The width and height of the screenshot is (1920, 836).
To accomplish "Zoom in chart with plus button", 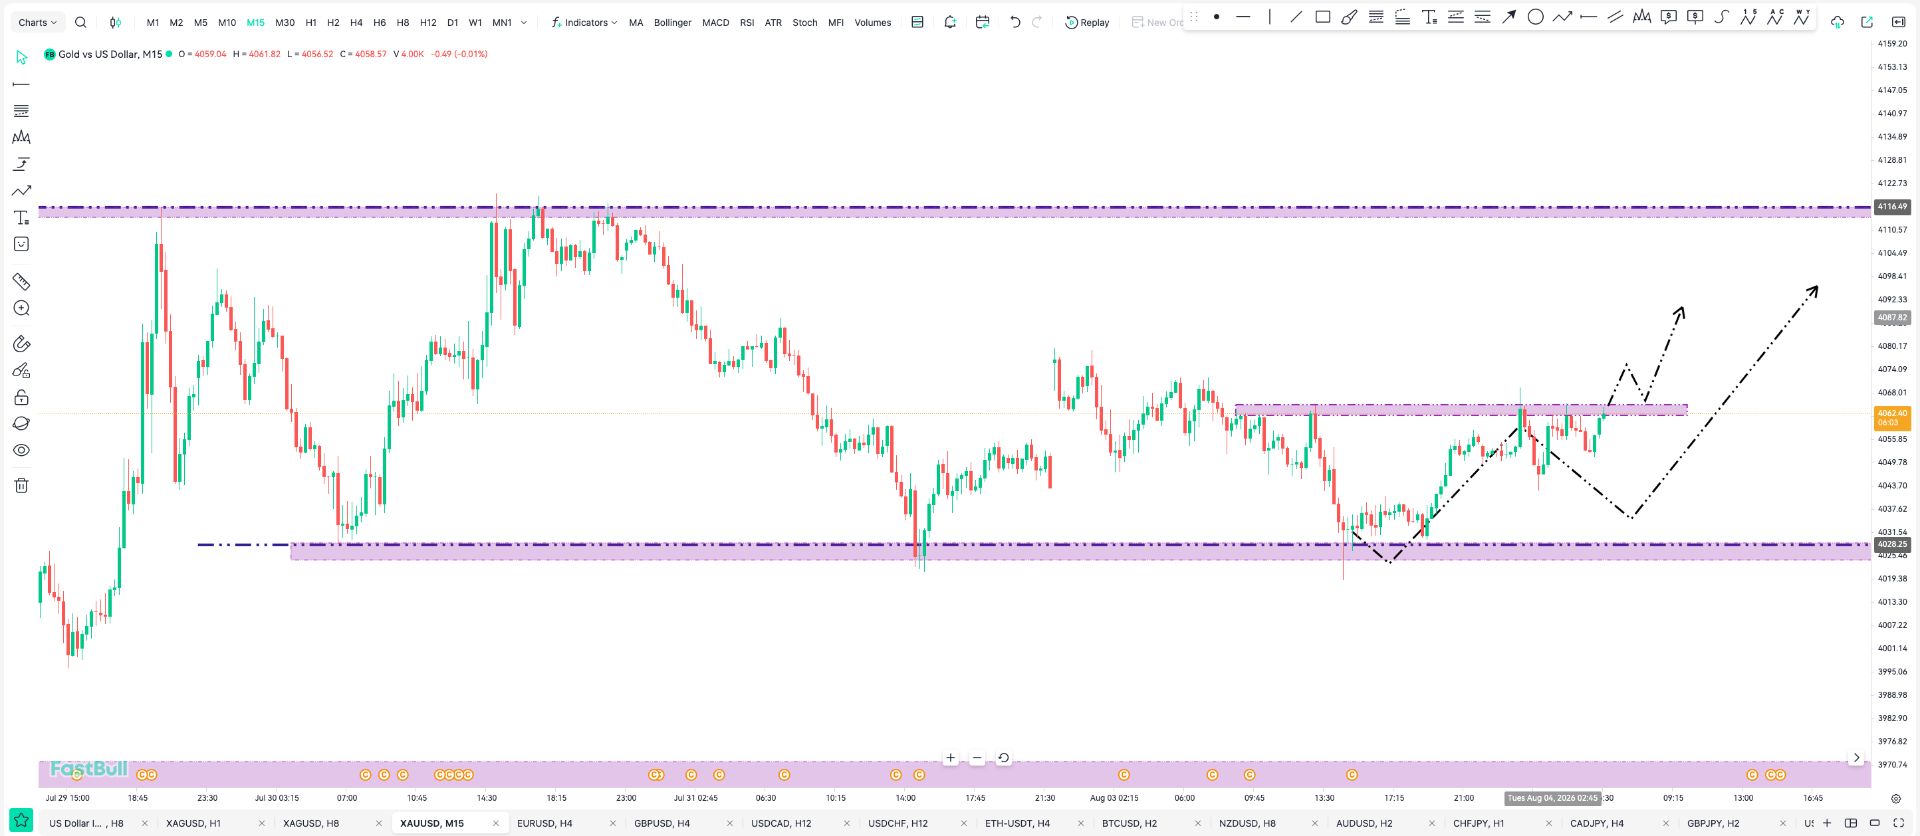I will tap(950, 758).
